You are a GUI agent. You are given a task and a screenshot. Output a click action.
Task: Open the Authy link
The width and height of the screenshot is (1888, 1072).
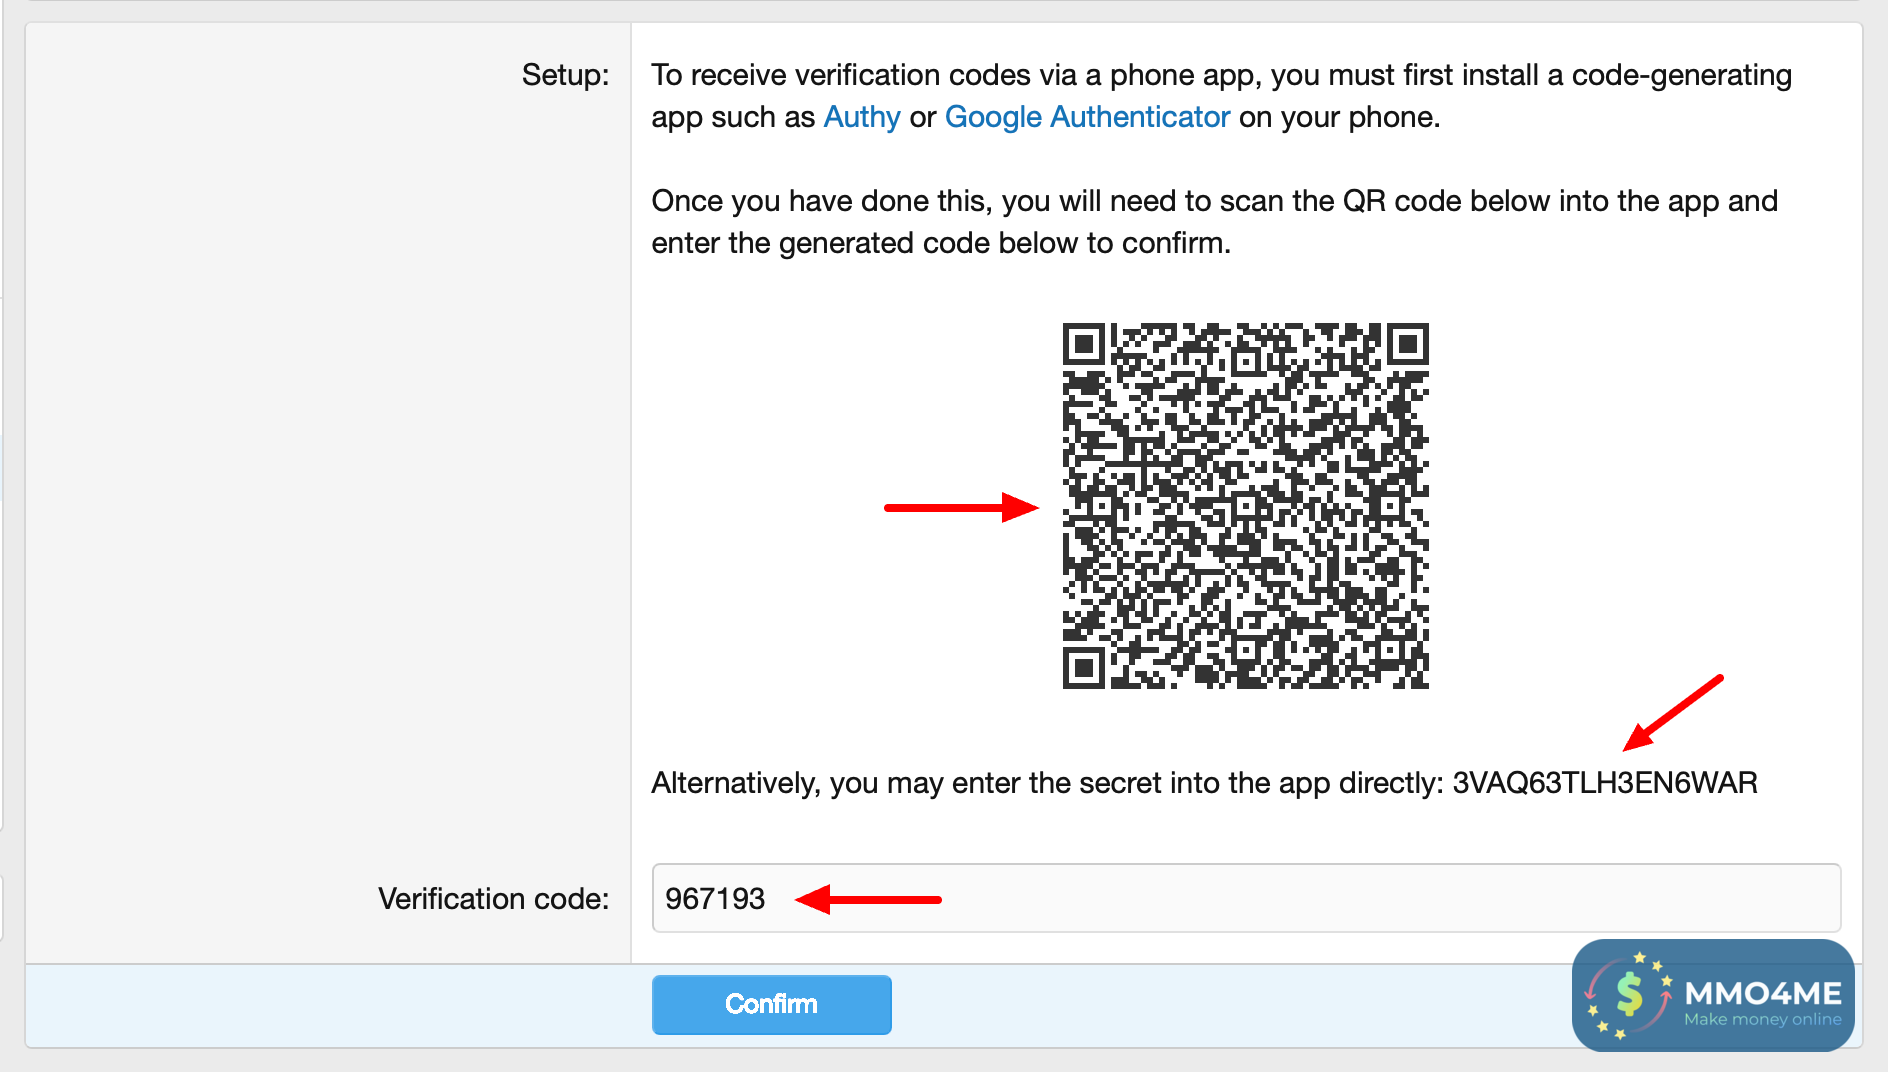pyautogui.click(x=861, y=117)
